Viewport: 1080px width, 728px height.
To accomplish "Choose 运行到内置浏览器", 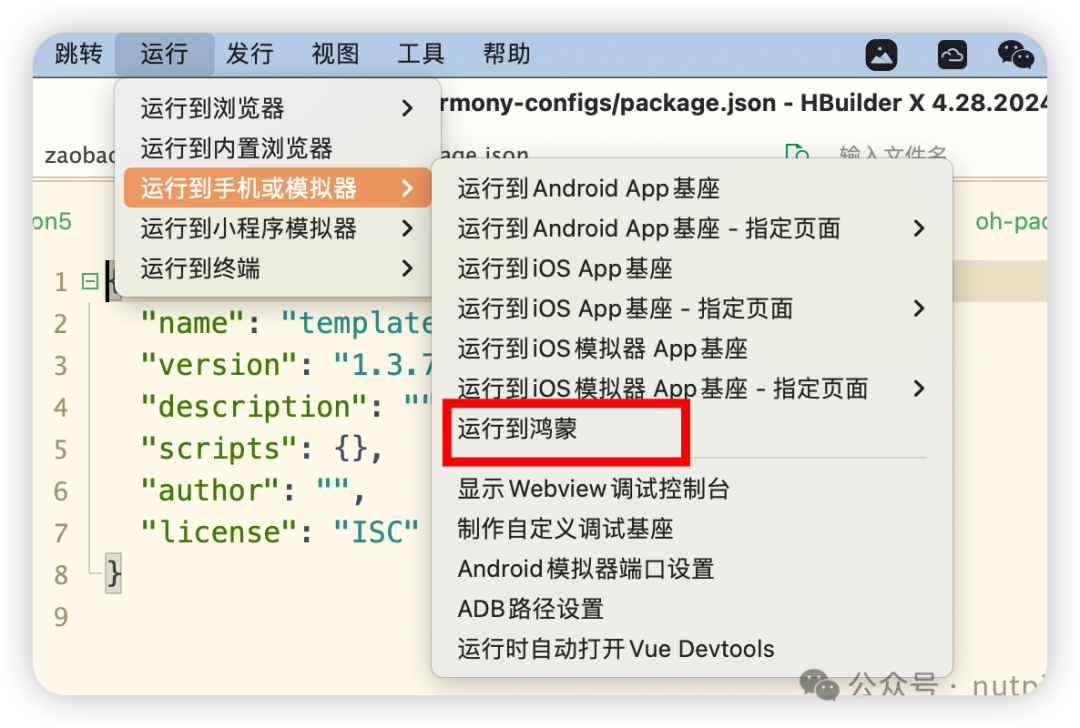I will [278, 148].
